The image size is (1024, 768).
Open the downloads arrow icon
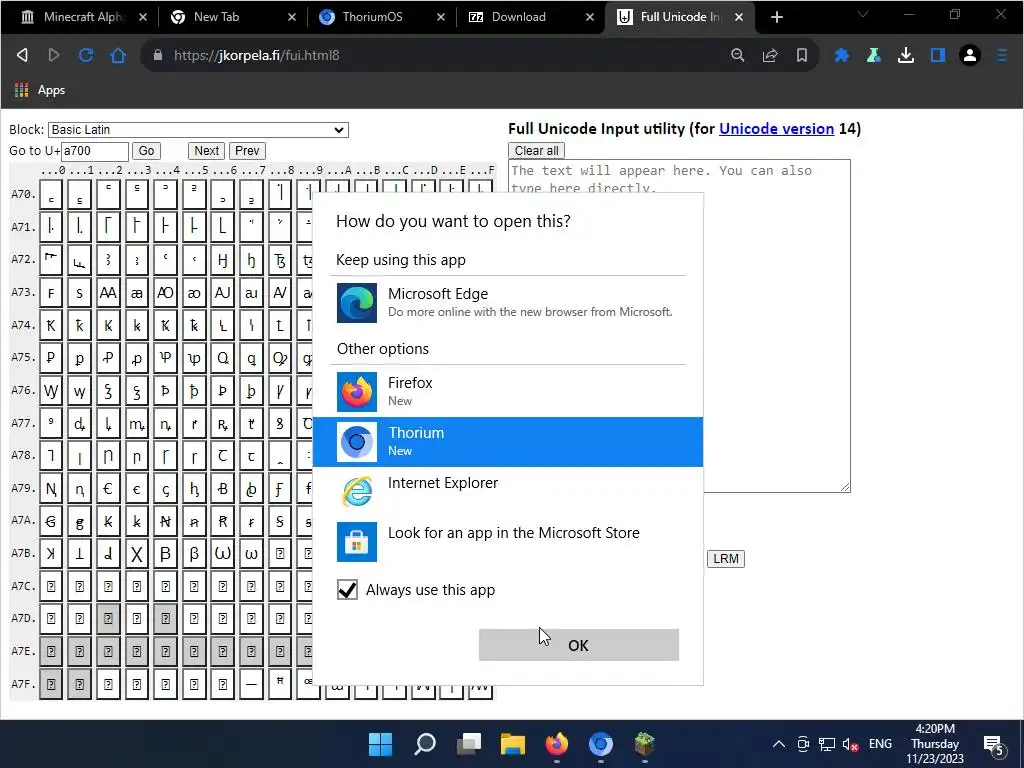[x=906, y=56]
